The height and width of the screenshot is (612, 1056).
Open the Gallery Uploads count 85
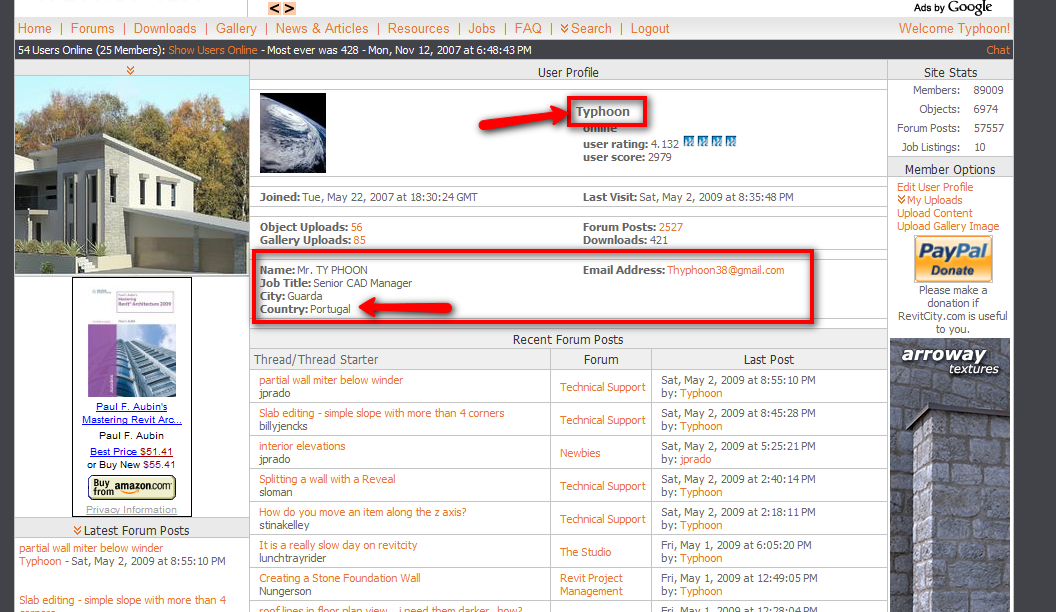point(359,240)
